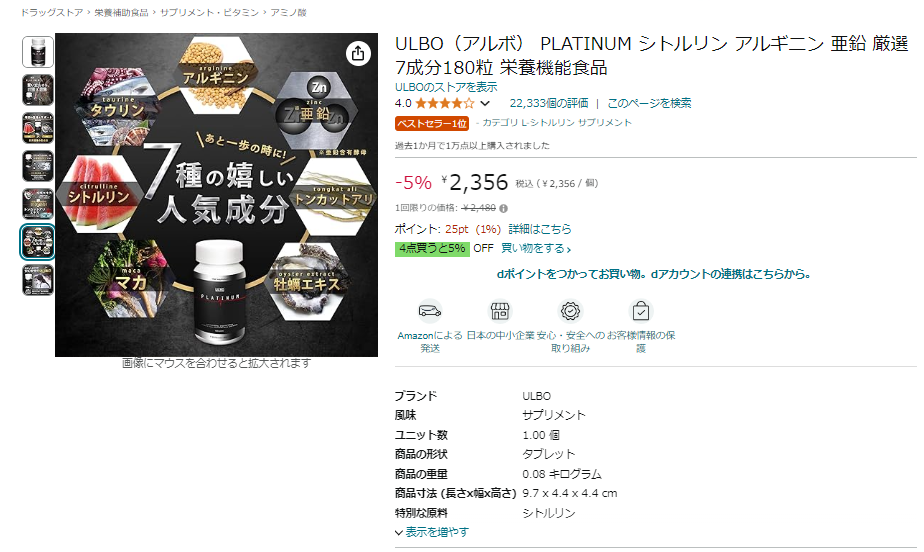Click the 詳細はこちら points link

point(540,229)
